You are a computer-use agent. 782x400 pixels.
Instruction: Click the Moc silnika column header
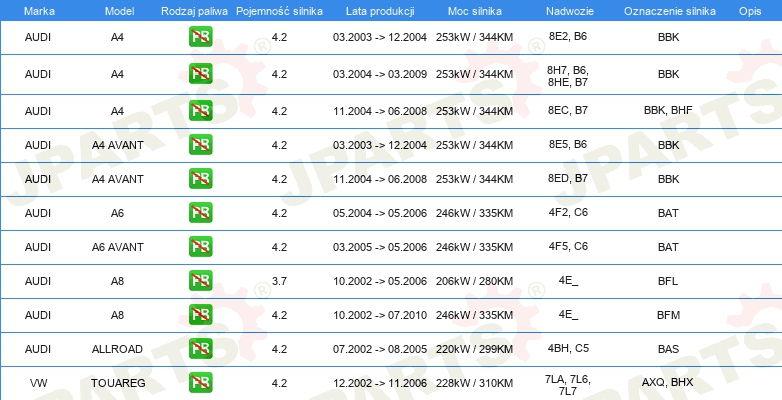pos(475,11)
